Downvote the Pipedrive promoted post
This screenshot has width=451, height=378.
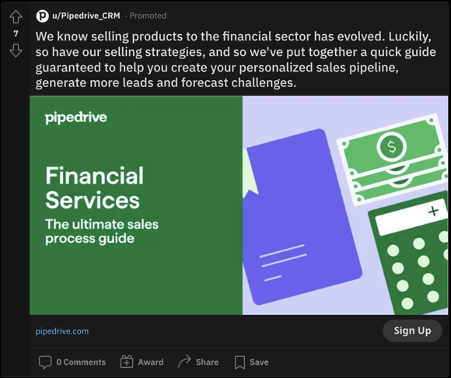tap(16, 51)
